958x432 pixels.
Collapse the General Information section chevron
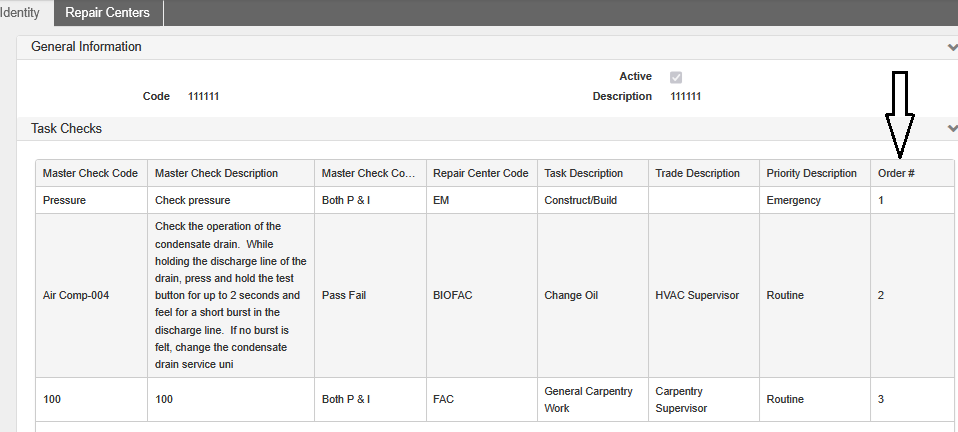pyautogui.click(x=951, y=47)
